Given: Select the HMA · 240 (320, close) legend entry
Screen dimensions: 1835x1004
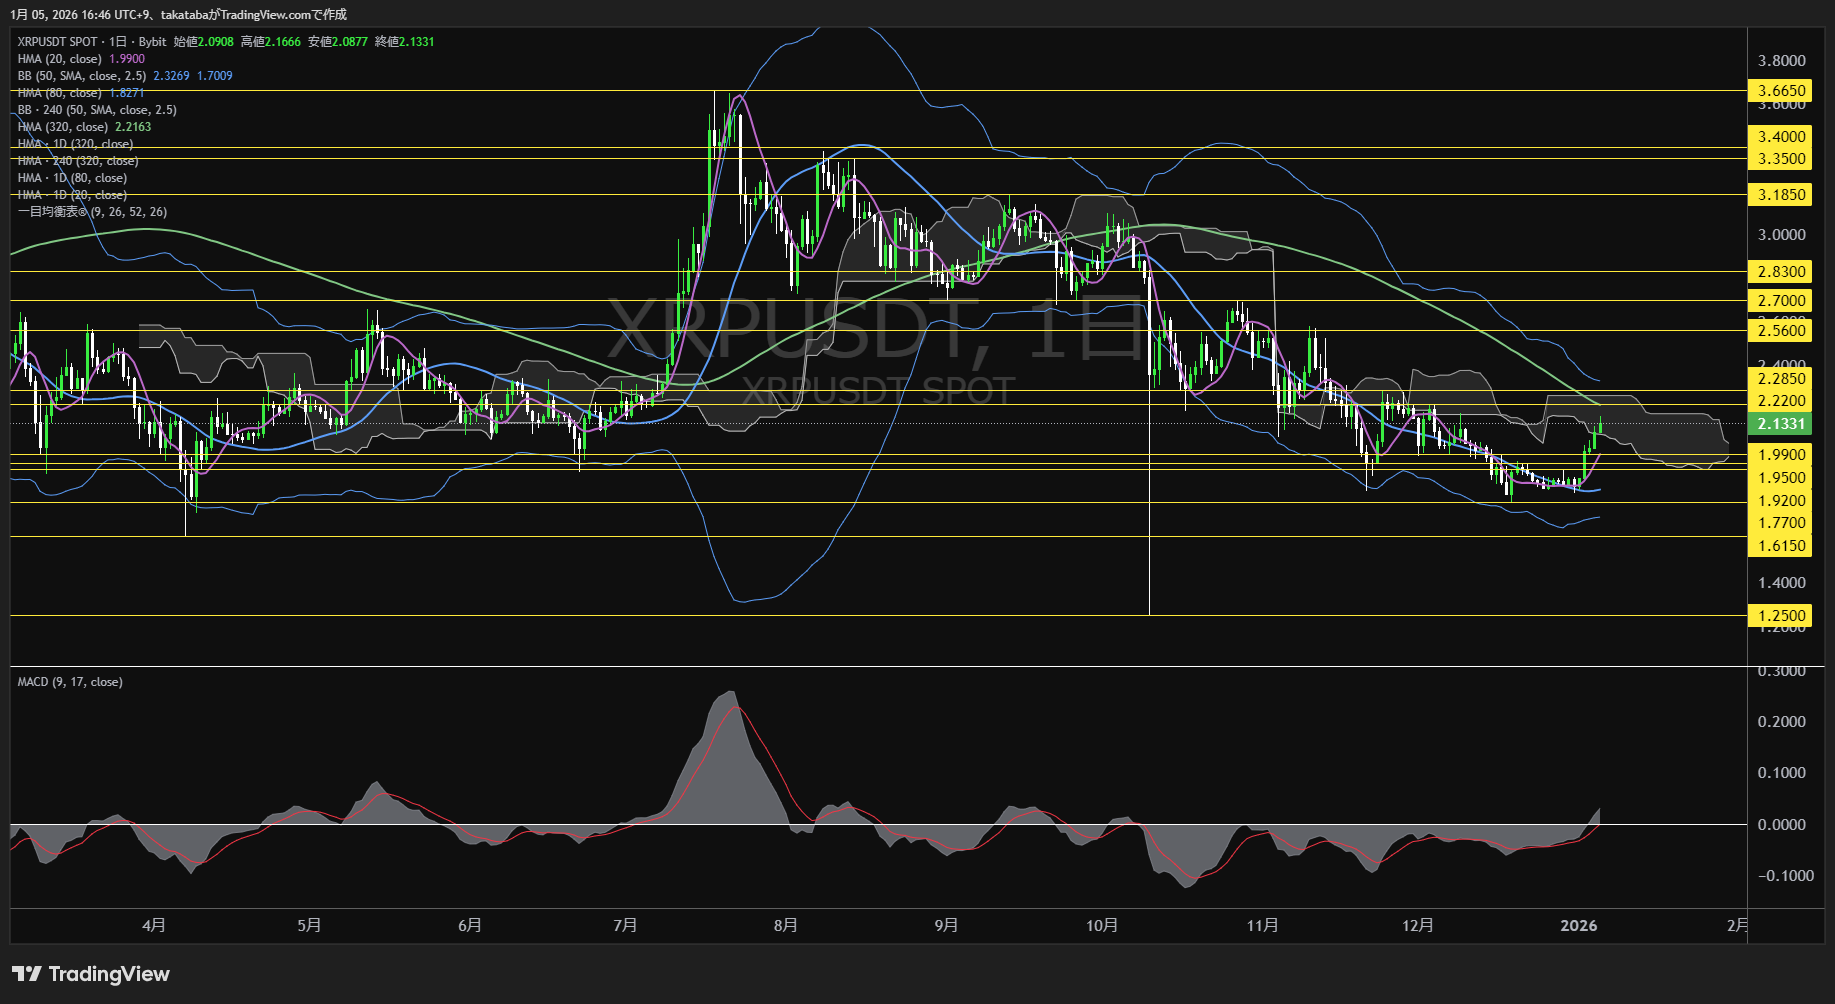Looking at the screenshot, I should (x=75, y=160).
